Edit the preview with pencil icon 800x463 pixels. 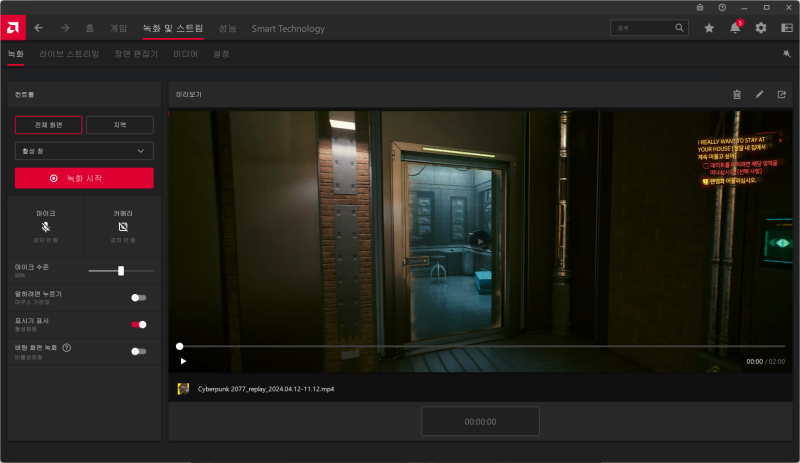click(x=759, y=94)
